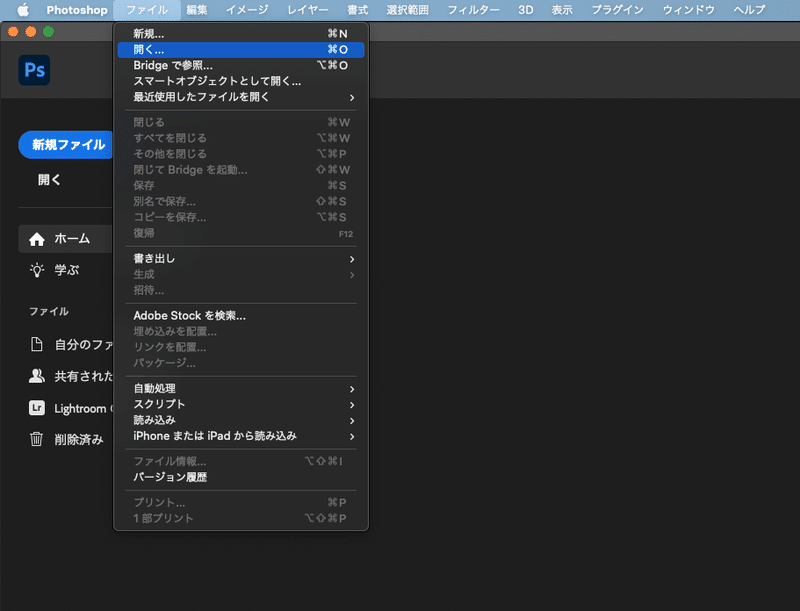Open the 編集 menu in menu bar
Screen dimensions: 800x611
pos(197,10)
